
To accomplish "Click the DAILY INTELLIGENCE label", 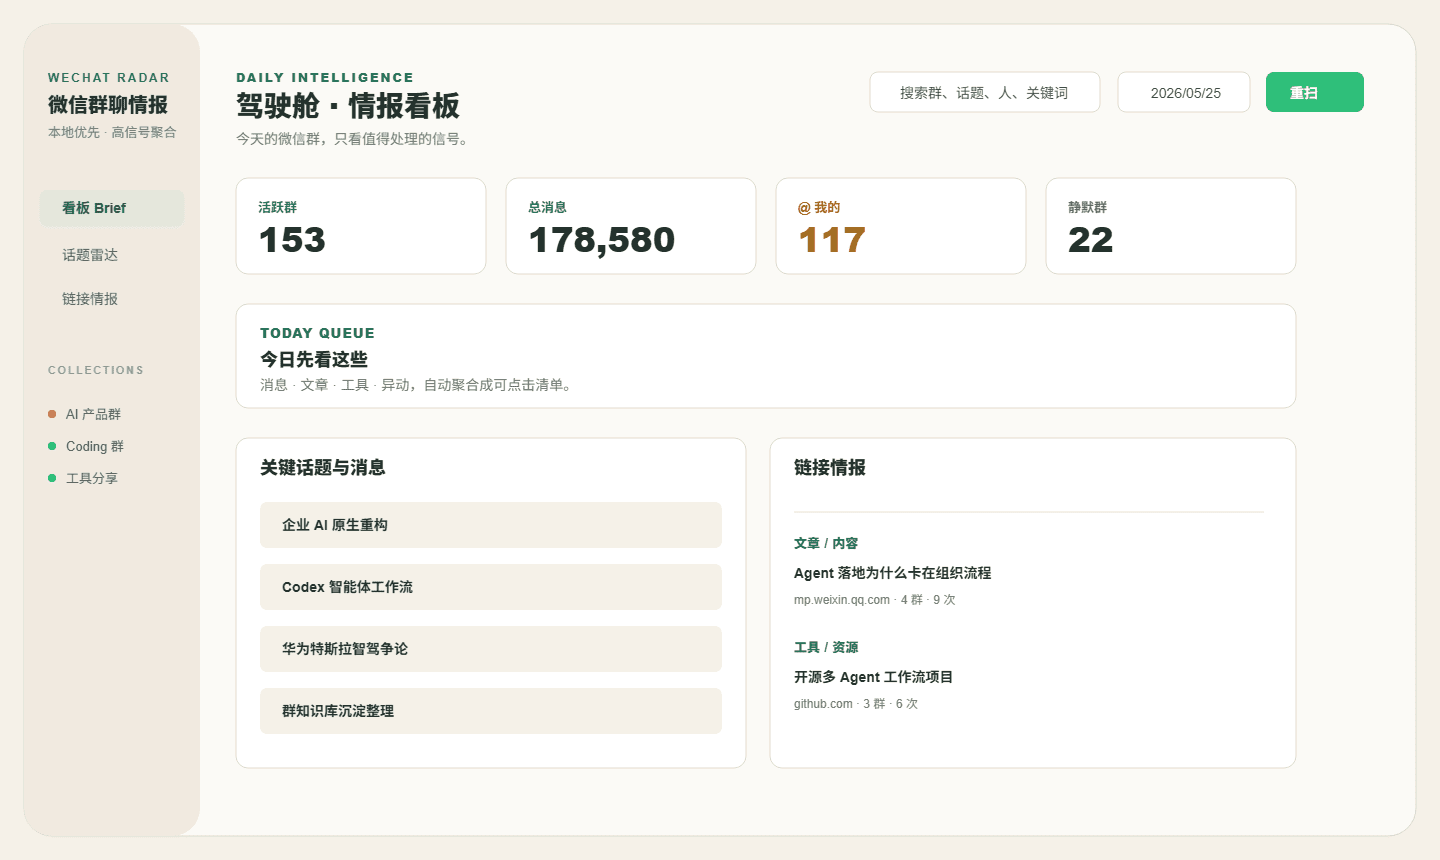I will pyautogui.click(x=325, y=77).
